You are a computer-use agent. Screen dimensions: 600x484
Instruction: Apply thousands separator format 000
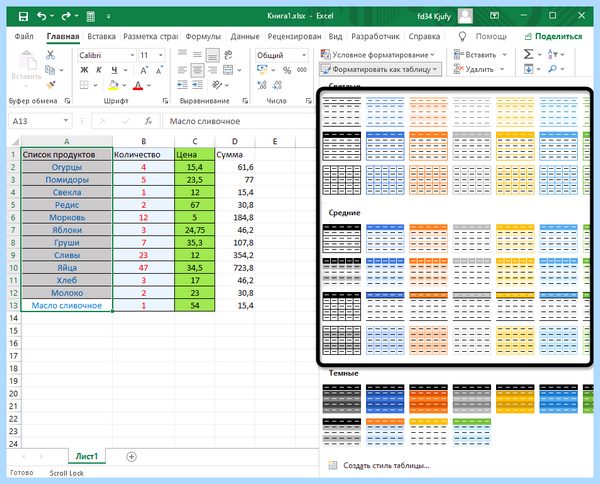tap(302, 70)
